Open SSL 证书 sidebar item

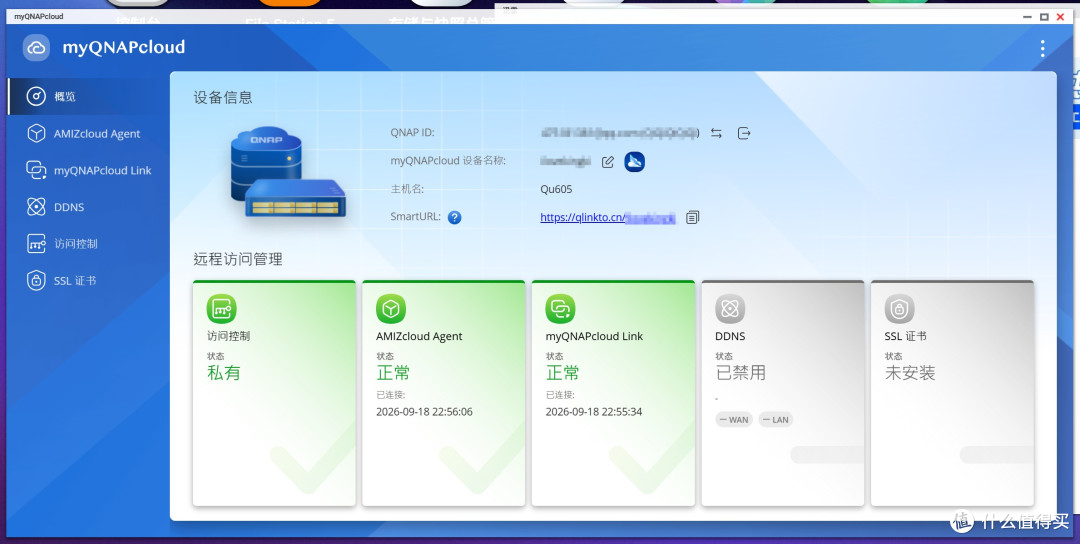click(x=89, y=280)
